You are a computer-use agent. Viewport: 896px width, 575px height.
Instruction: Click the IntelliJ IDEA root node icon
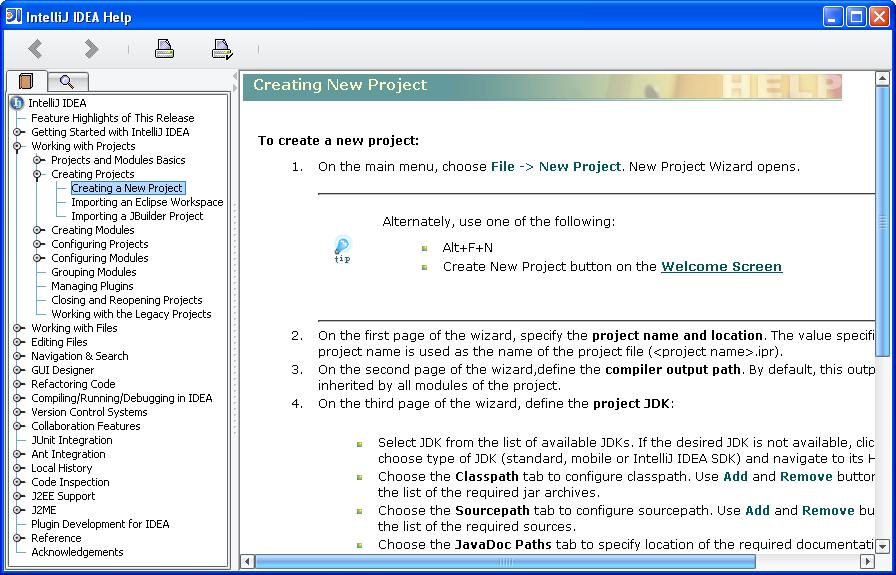coord(16,103)
